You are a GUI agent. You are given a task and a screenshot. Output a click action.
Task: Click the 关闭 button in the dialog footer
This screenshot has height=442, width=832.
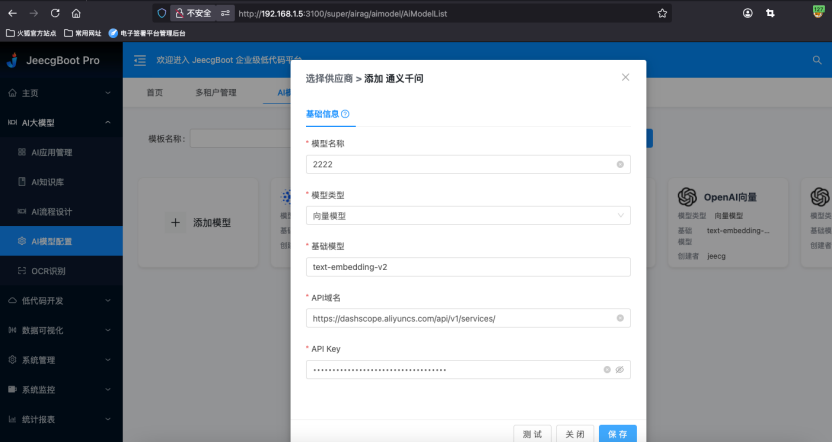pyautogui.click(x=574, y=434)
